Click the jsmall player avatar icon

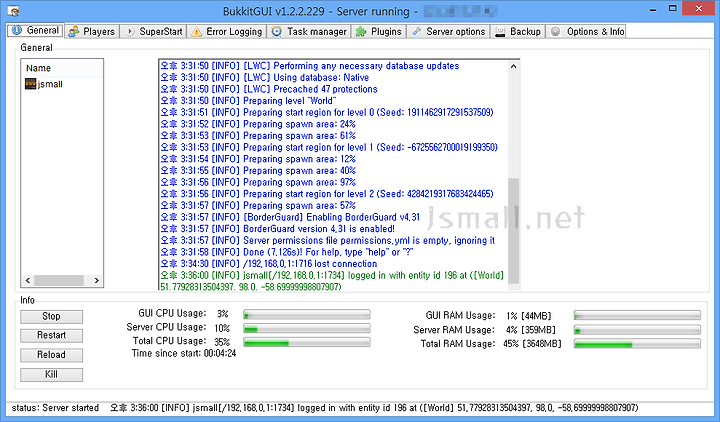[x=30, y=84]
